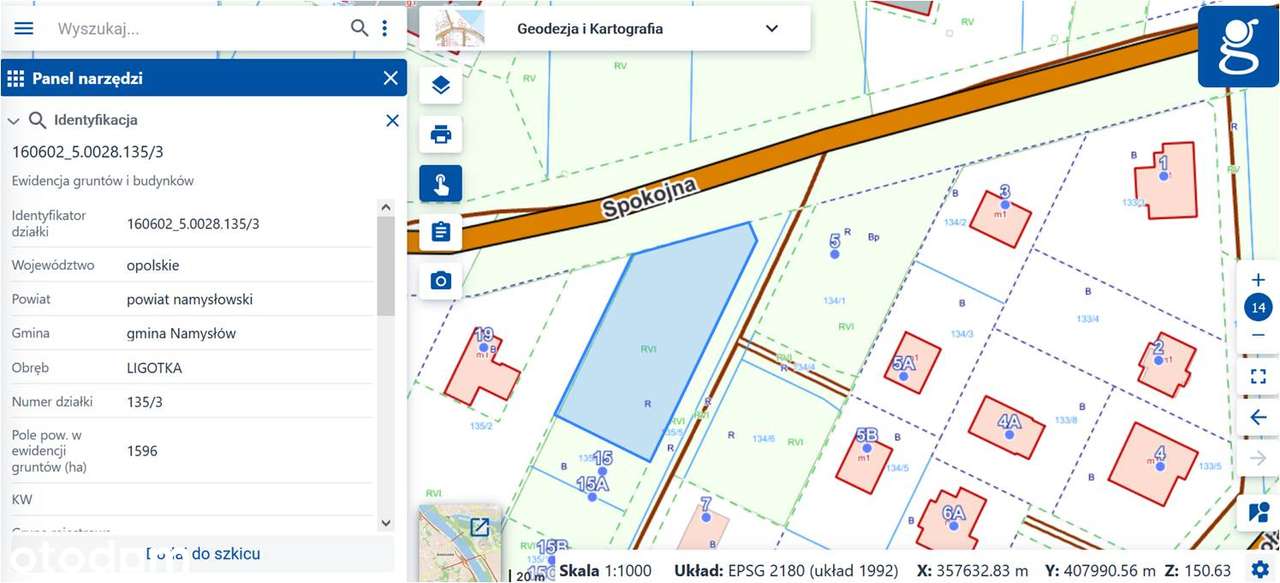This screenshot has height=583, width=1280.
Task: Click the Obręb value LIGOTKA
Action: pyautogui.click(x=154, y=368)
